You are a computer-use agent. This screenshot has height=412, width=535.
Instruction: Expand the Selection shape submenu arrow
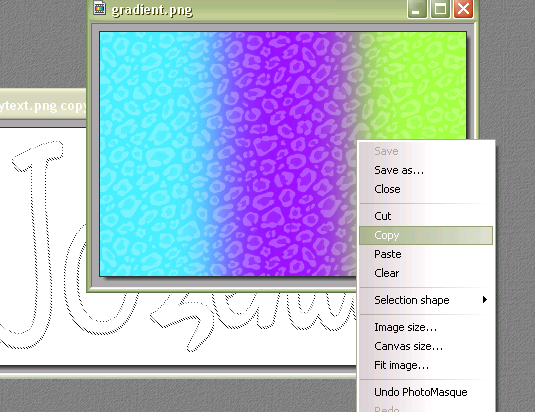pos(485,300)
